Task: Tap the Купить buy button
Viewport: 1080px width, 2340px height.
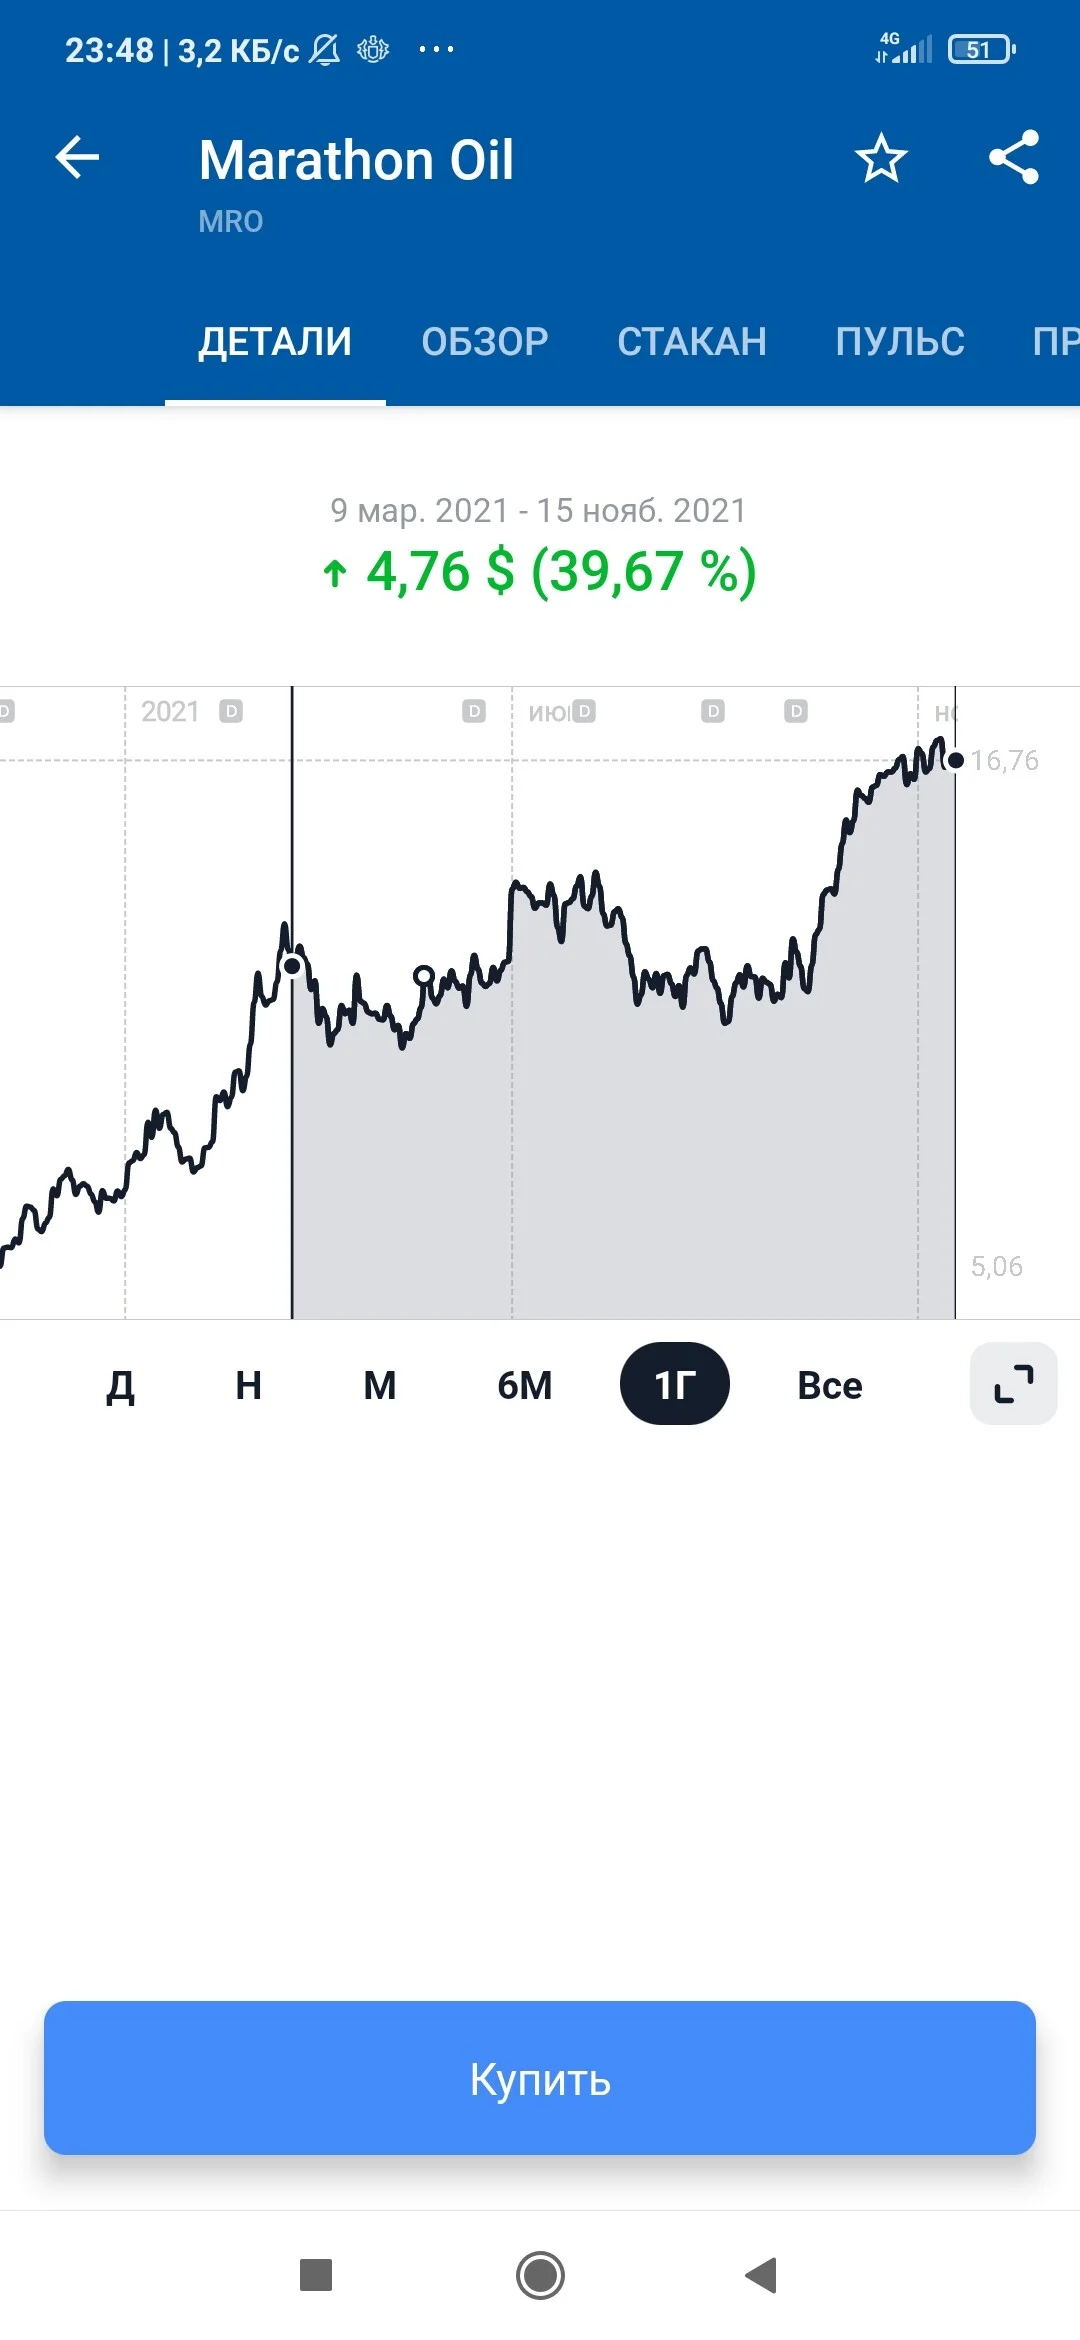Action: [540, 2078]
